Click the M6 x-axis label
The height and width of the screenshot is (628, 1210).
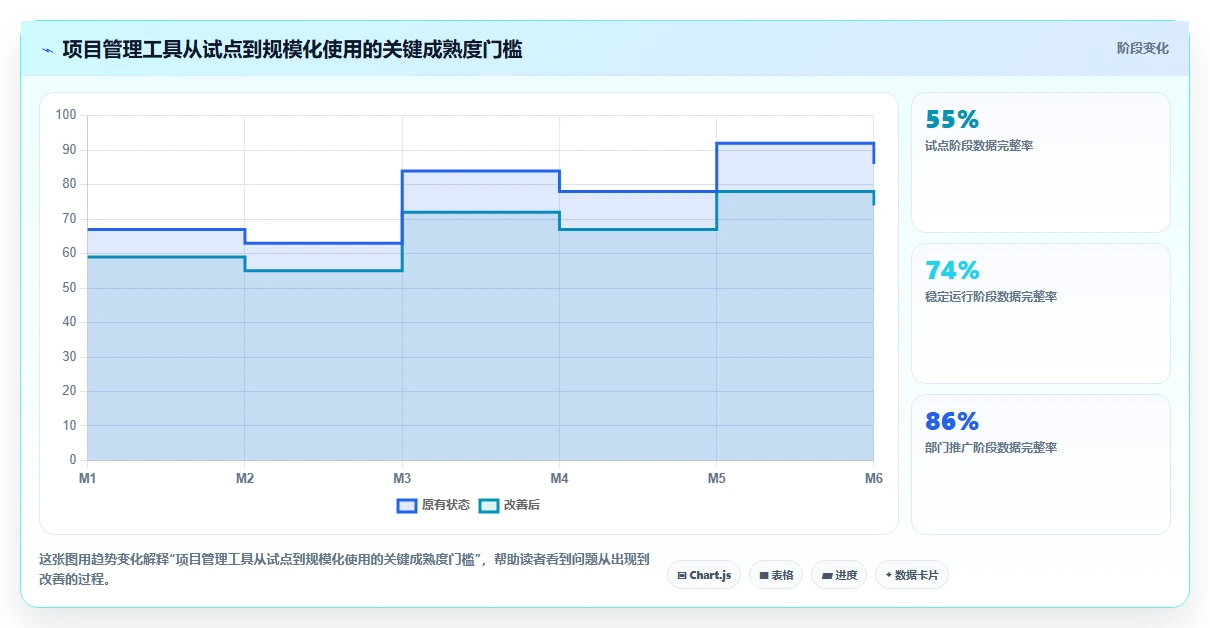(x=874, y=479)
